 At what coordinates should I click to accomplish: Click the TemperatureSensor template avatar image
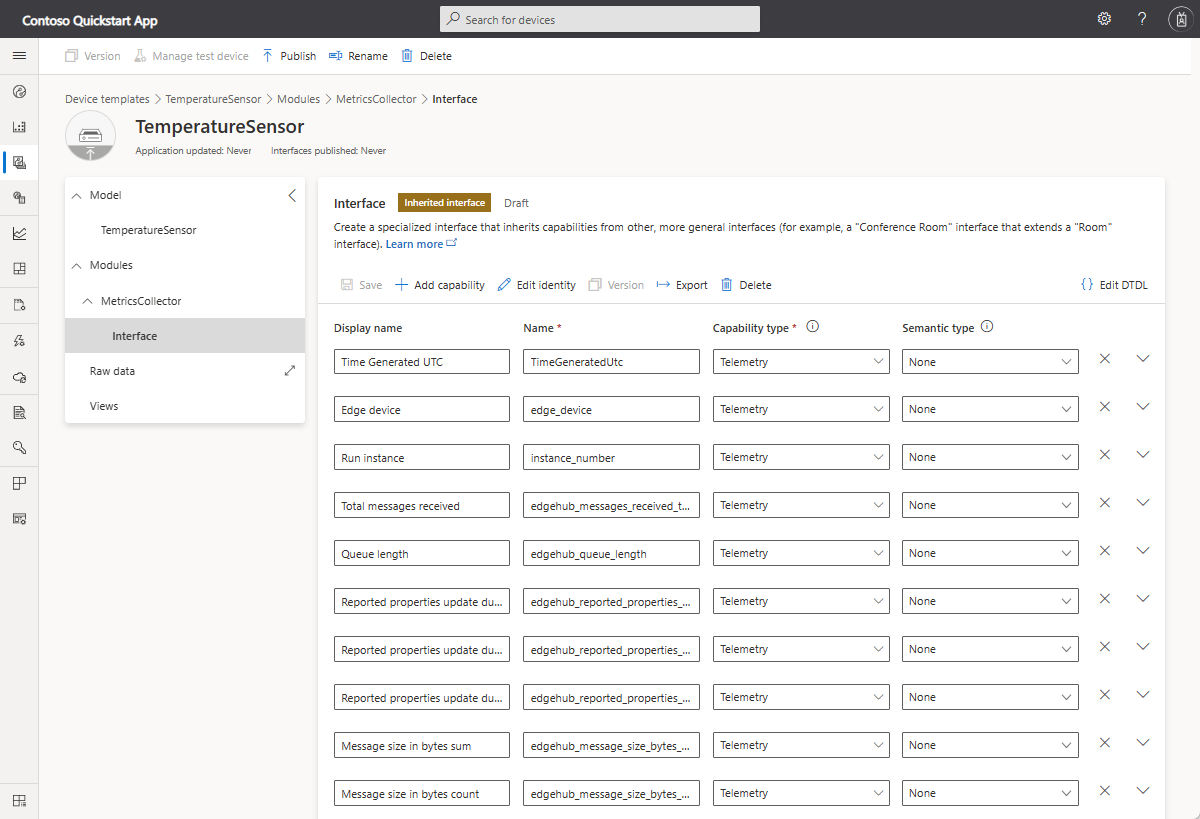click(91, 136)
